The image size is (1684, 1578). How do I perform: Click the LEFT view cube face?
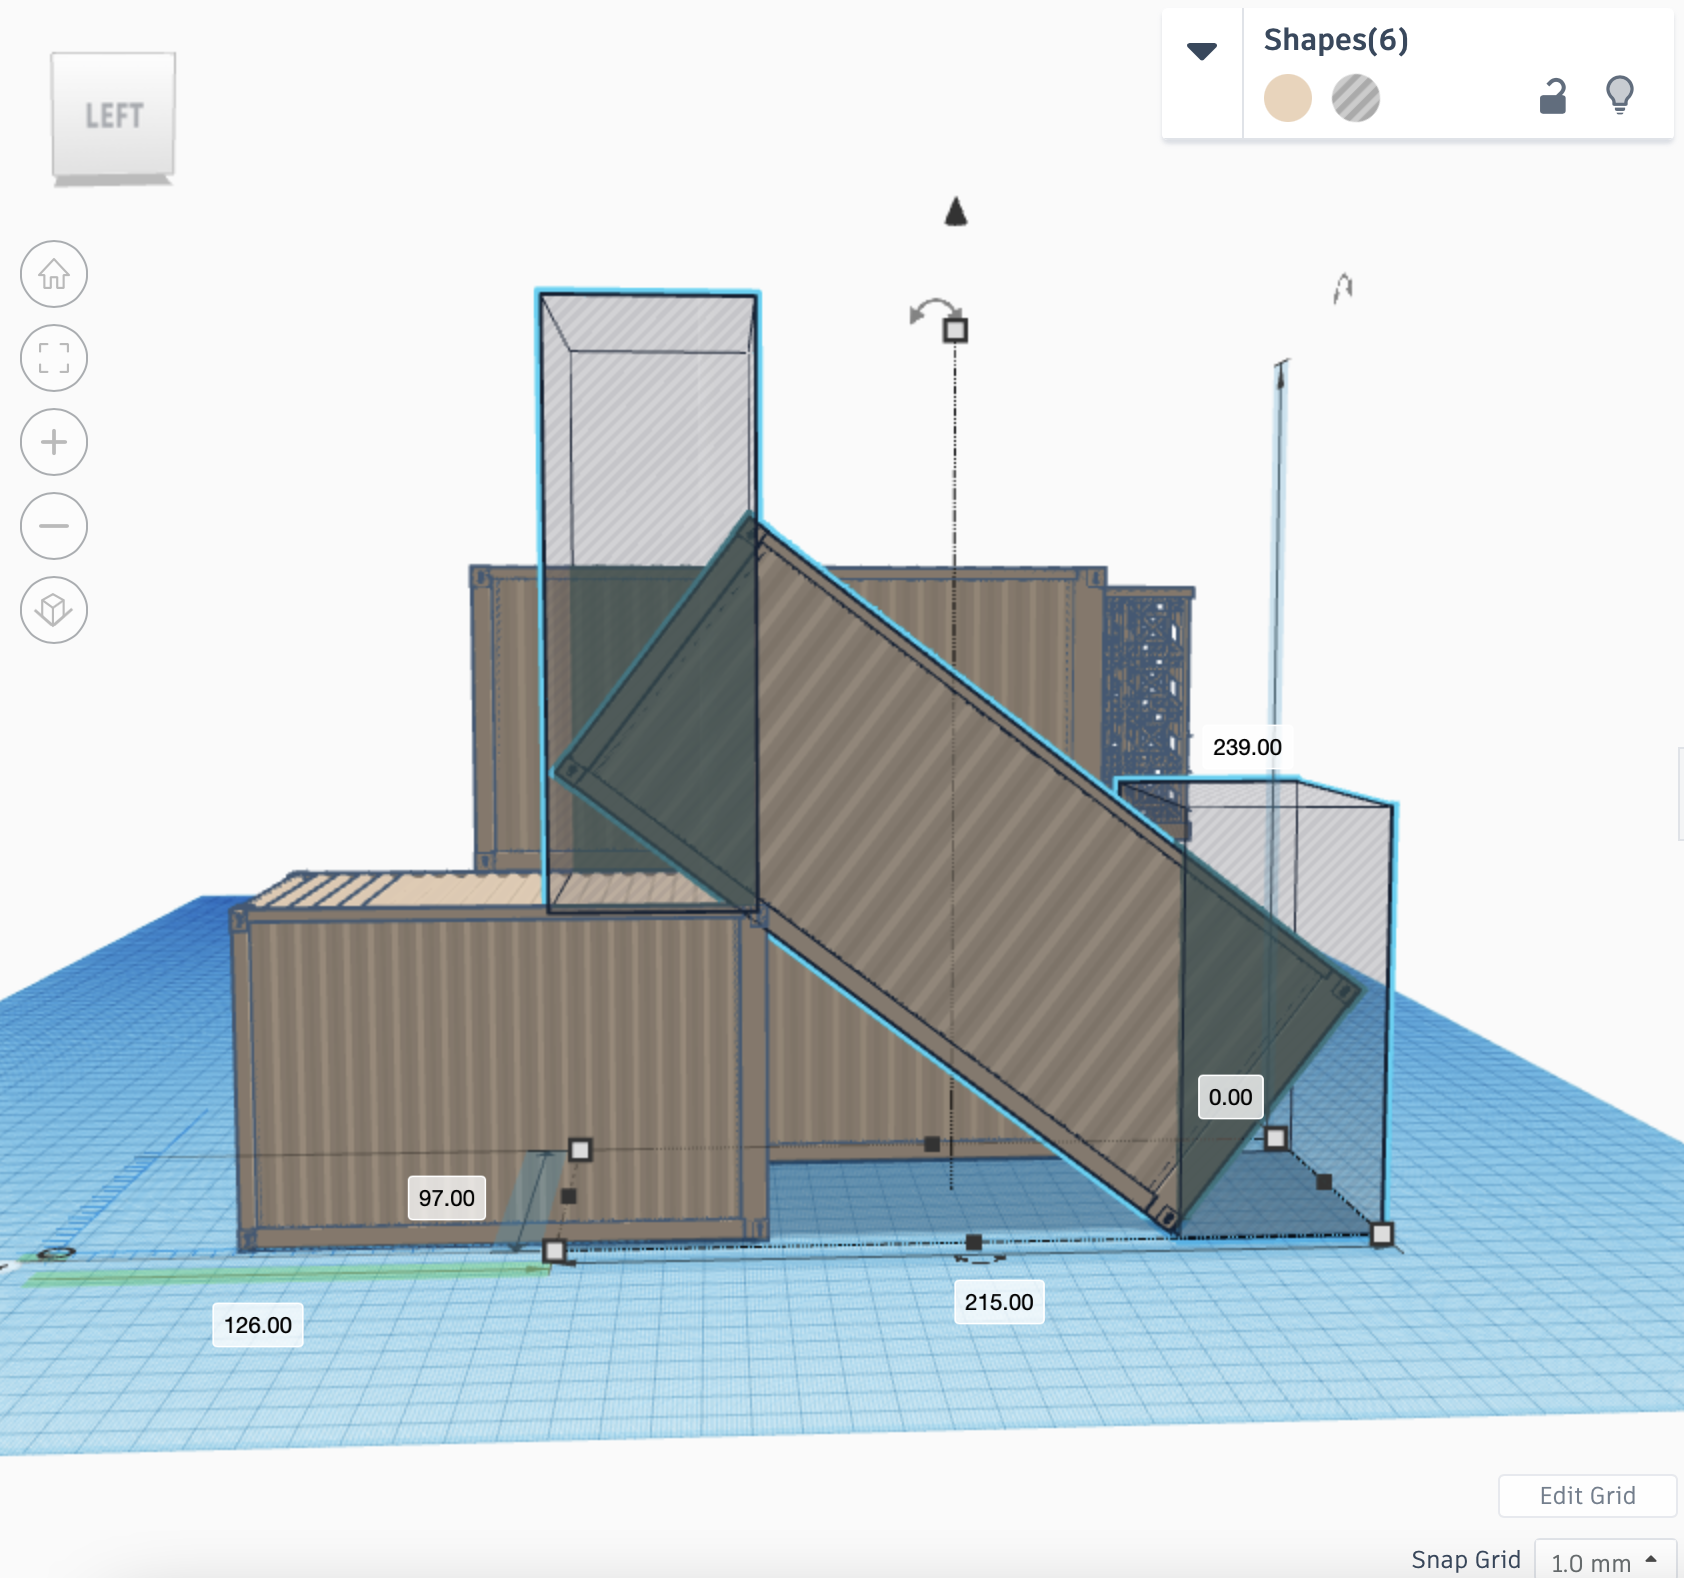(x=113, y=115)
